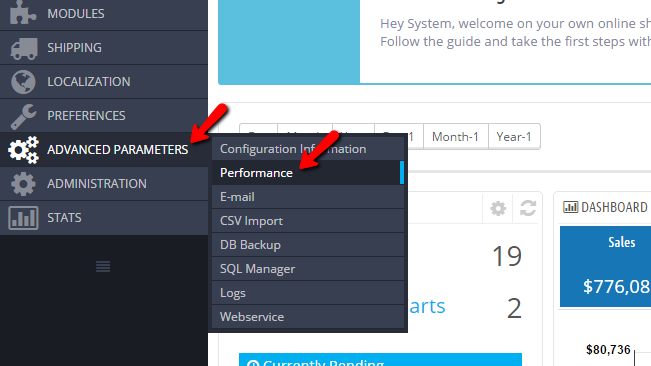
Task: Open the Stats menu
Action: pyautogui.click(x=104, y=218)
